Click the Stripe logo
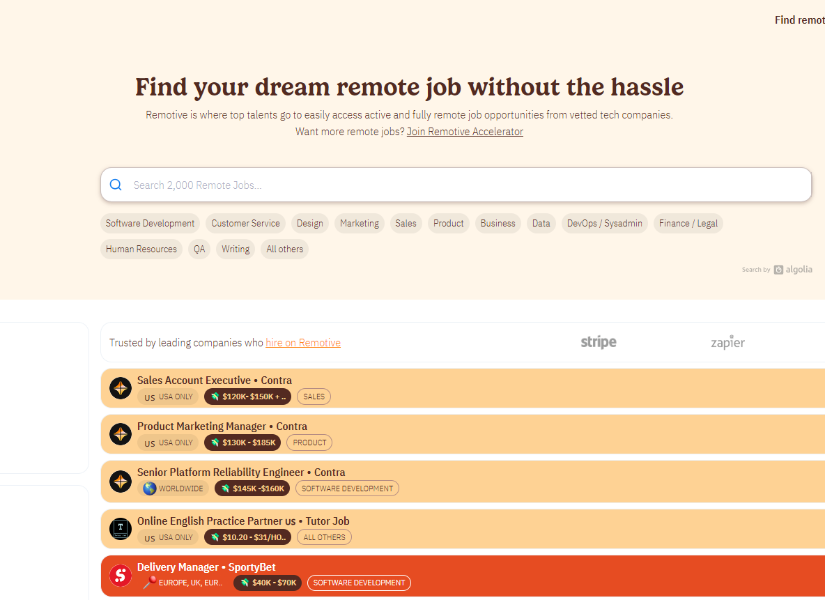 pos(598,342)
